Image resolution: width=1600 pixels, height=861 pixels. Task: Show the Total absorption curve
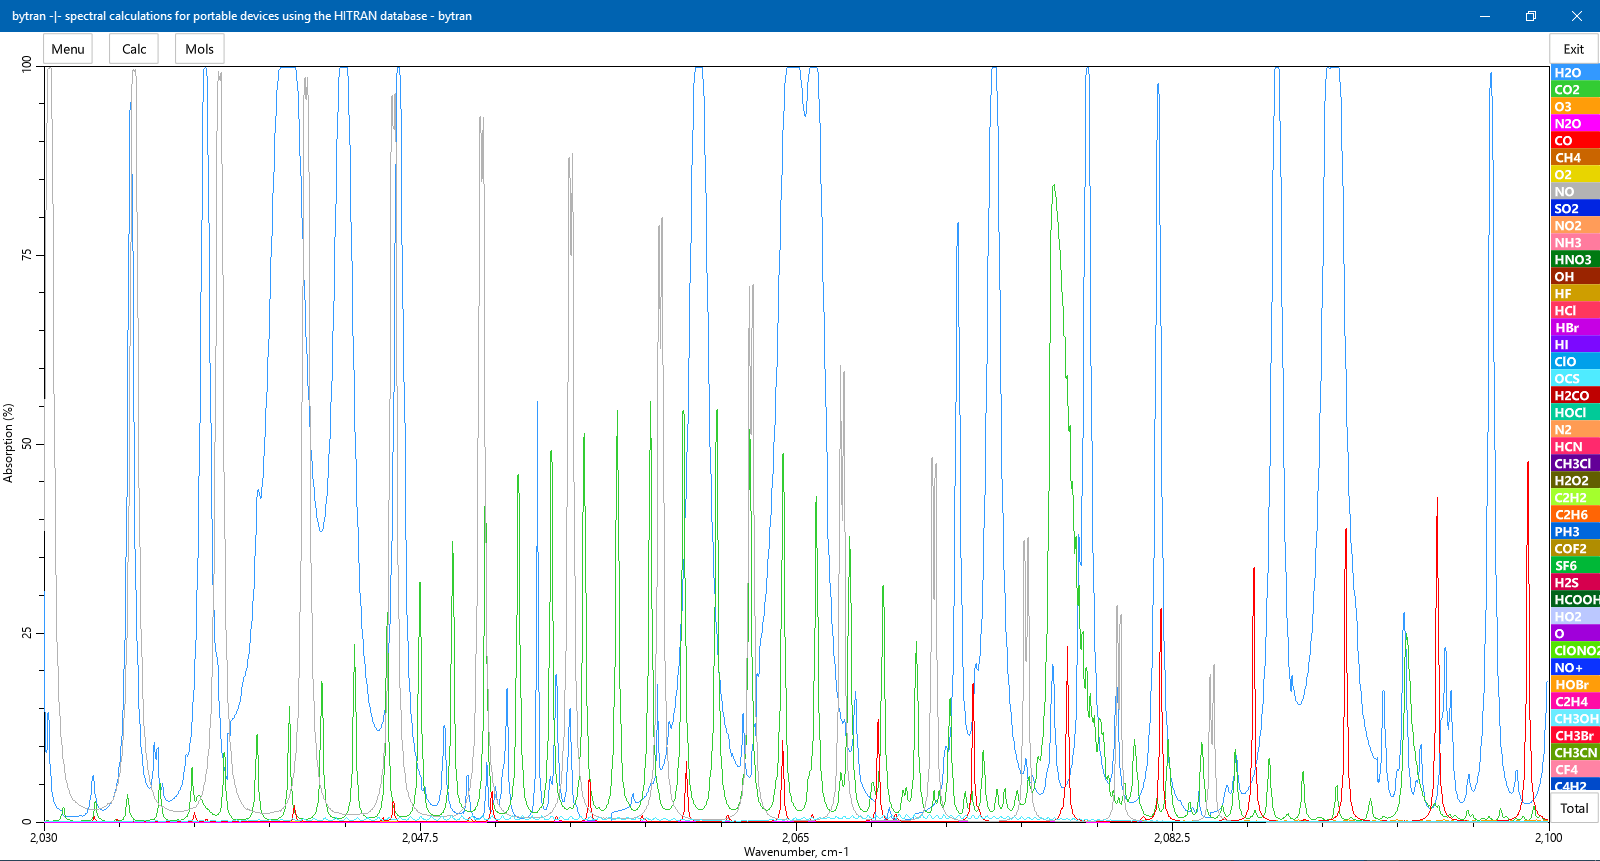[x=1574, y=808]
